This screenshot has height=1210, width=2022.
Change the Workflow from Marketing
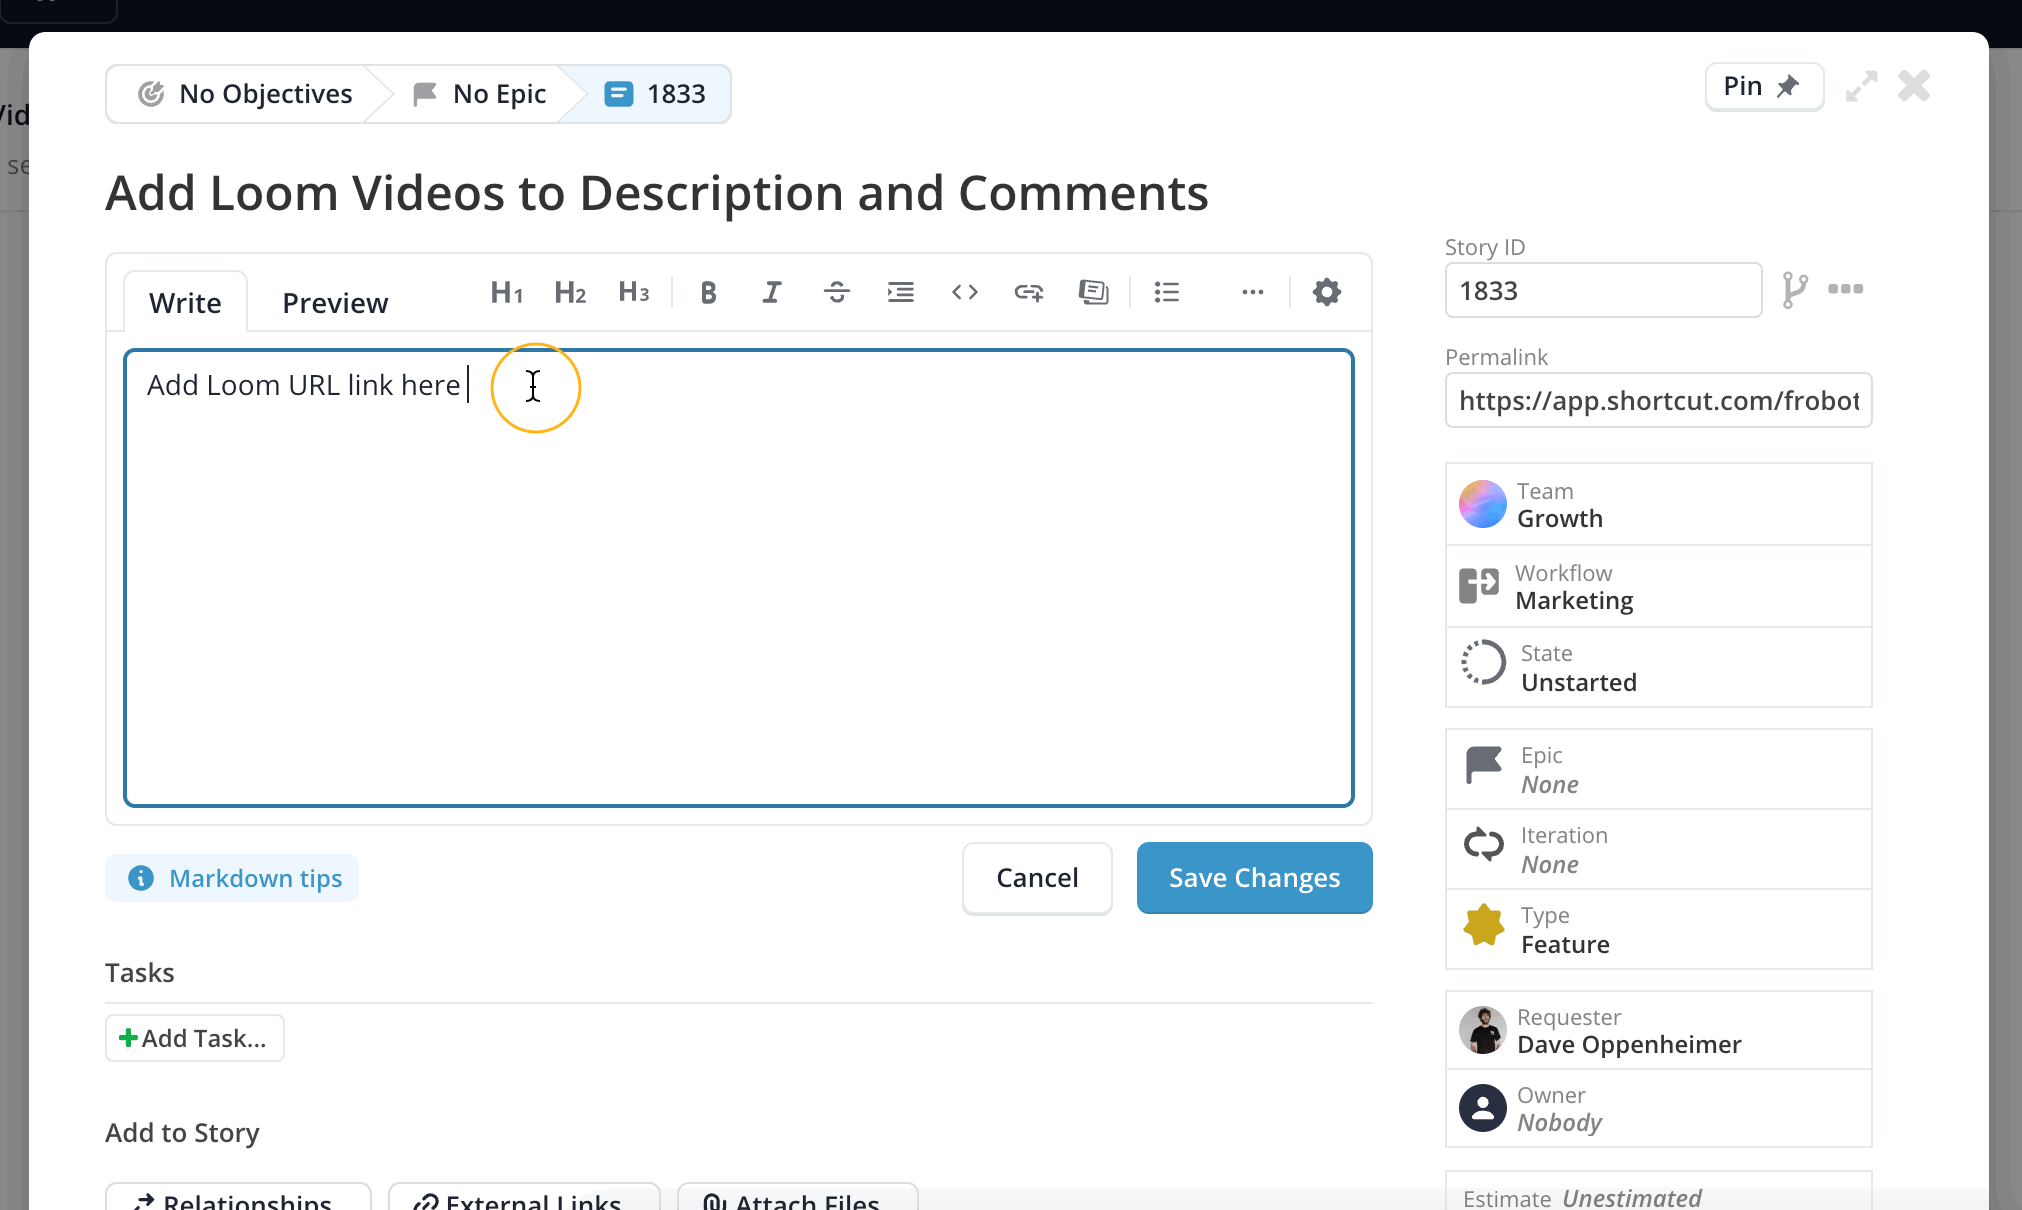click(1658, 586)
